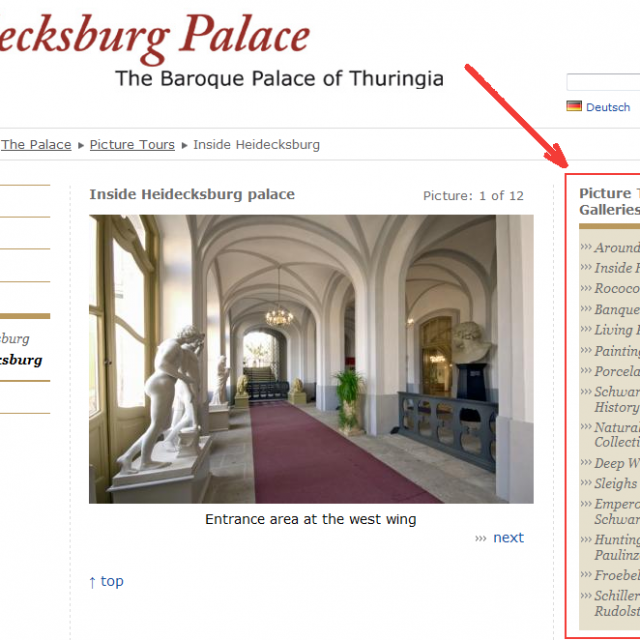Screen dimensions: 640x640
Task: Switch language via Deutsch link
Action: pos(608,107)
